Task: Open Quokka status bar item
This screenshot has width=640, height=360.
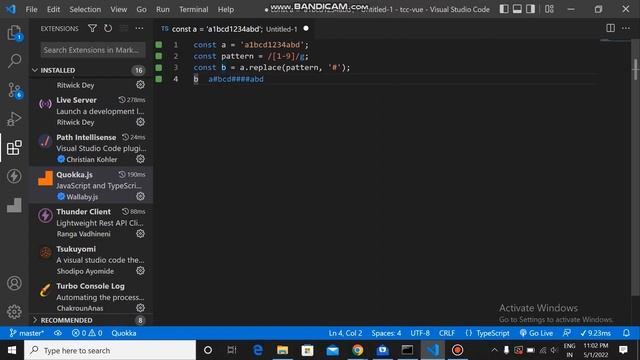Action: (124, 333)
